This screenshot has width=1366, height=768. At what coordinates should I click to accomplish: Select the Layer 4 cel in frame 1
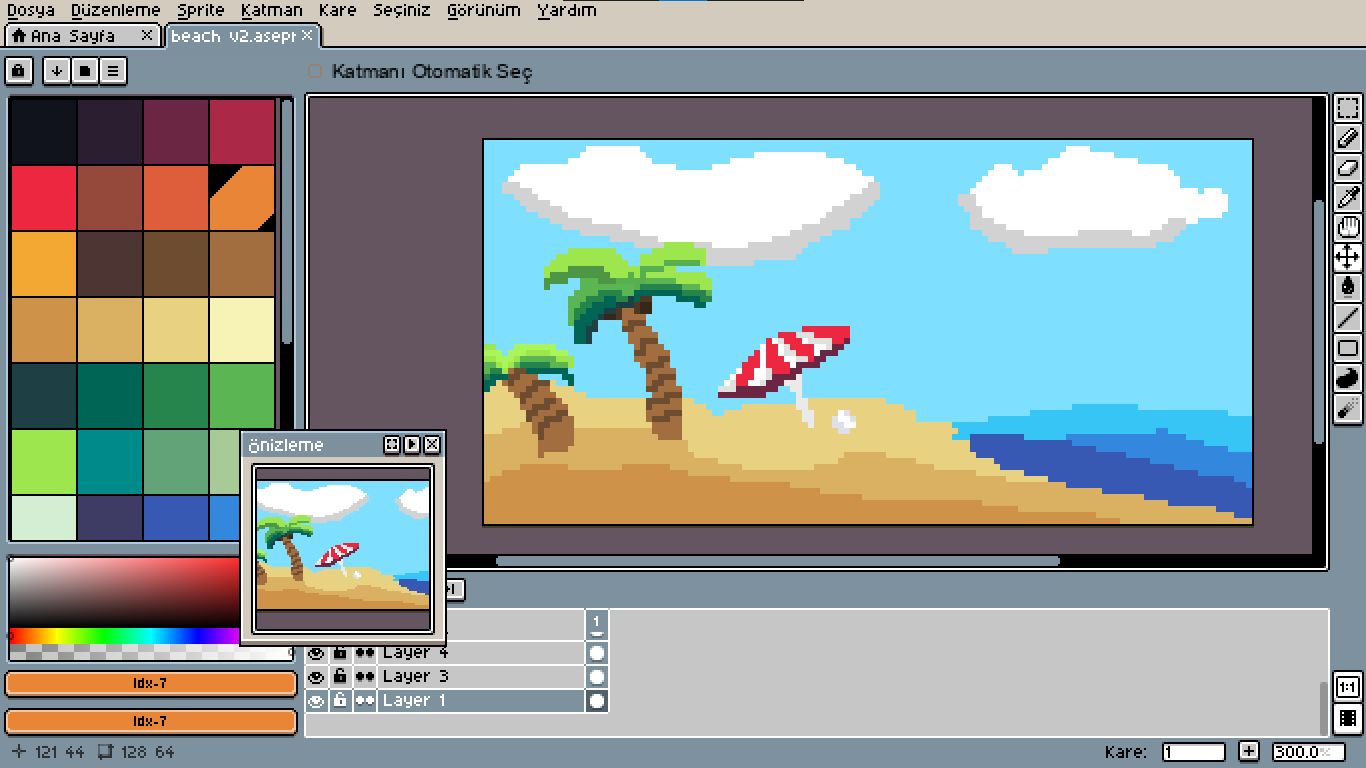point(597,653)
